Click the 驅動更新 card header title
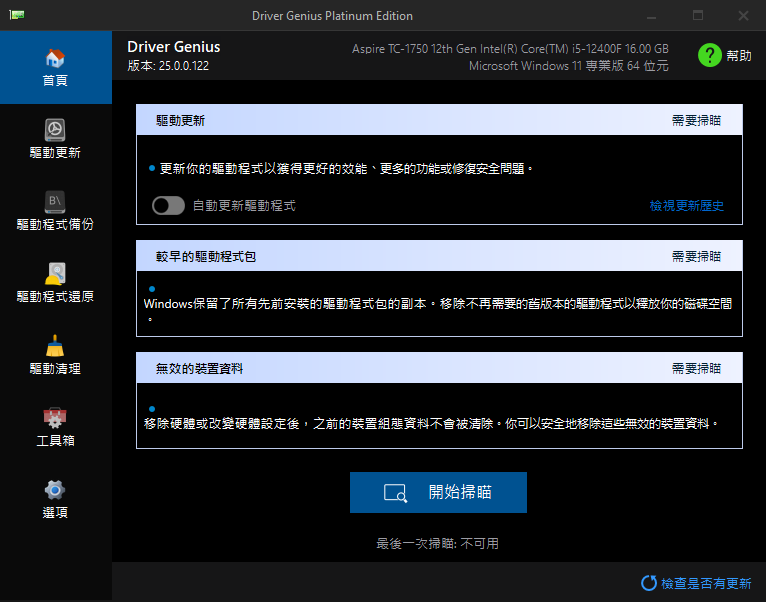The image size is (766, 602). [x=180, y=121]
